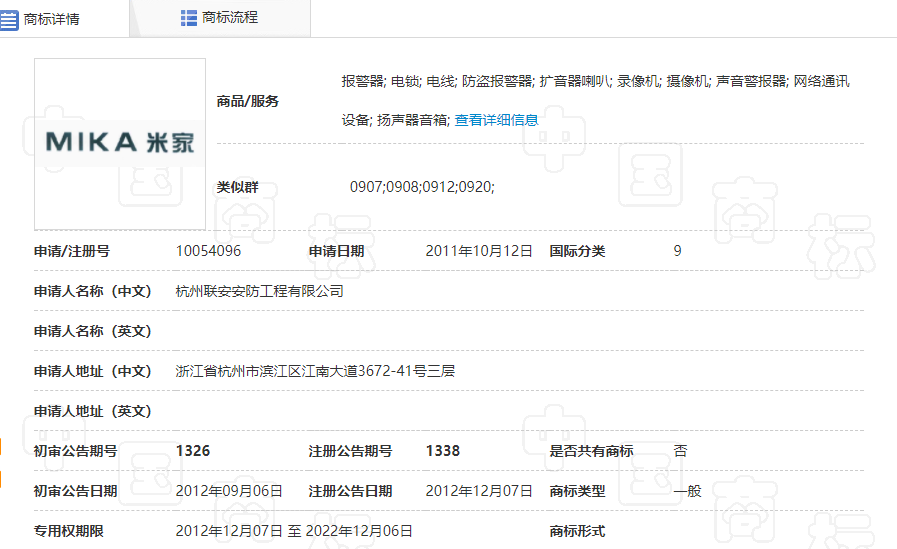Click the 初审公告日期 value 2012年09月06日
This screenshot has width=897, height=549.
click(229, 491)
